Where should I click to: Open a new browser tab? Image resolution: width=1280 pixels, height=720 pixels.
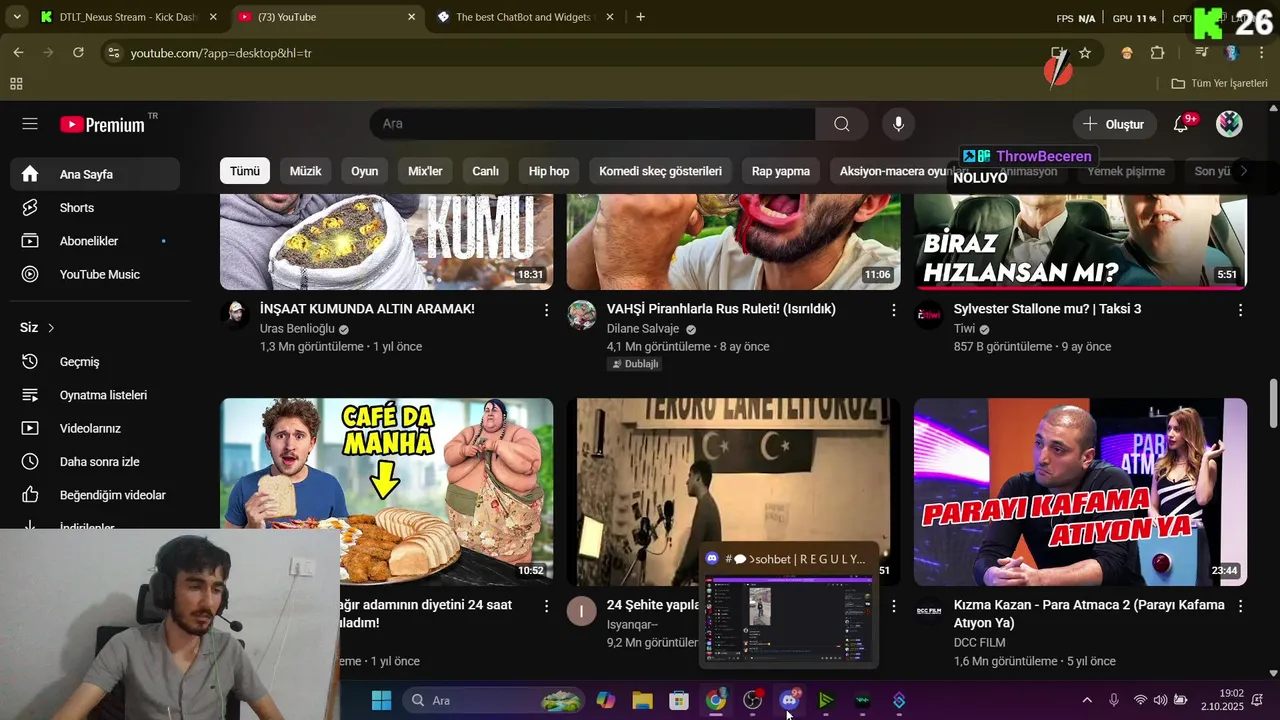[x=640, y=17]
